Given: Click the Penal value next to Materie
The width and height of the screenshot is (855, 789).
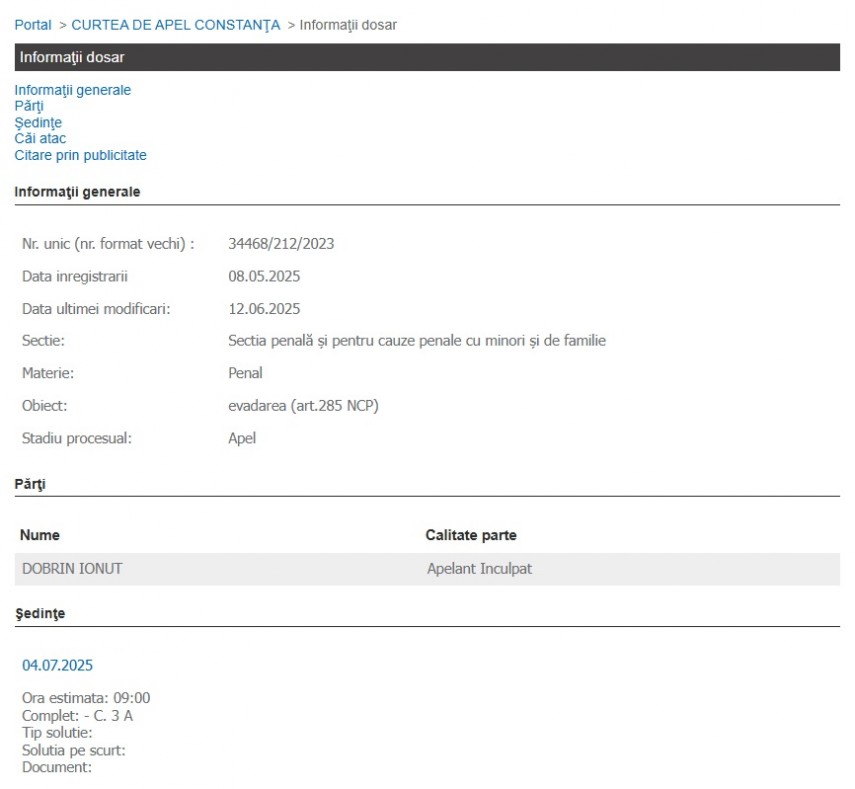Looking at the screenshot, I should coord(245,373).
